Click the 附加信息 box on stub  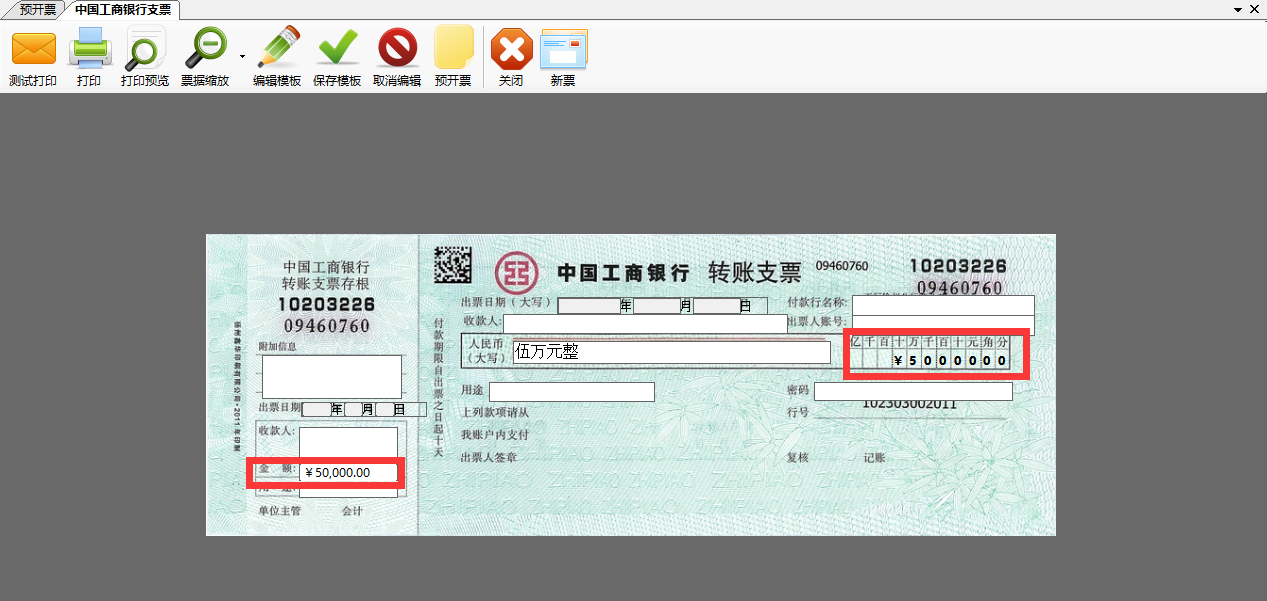pyautogui.click(x=332, y=377)
